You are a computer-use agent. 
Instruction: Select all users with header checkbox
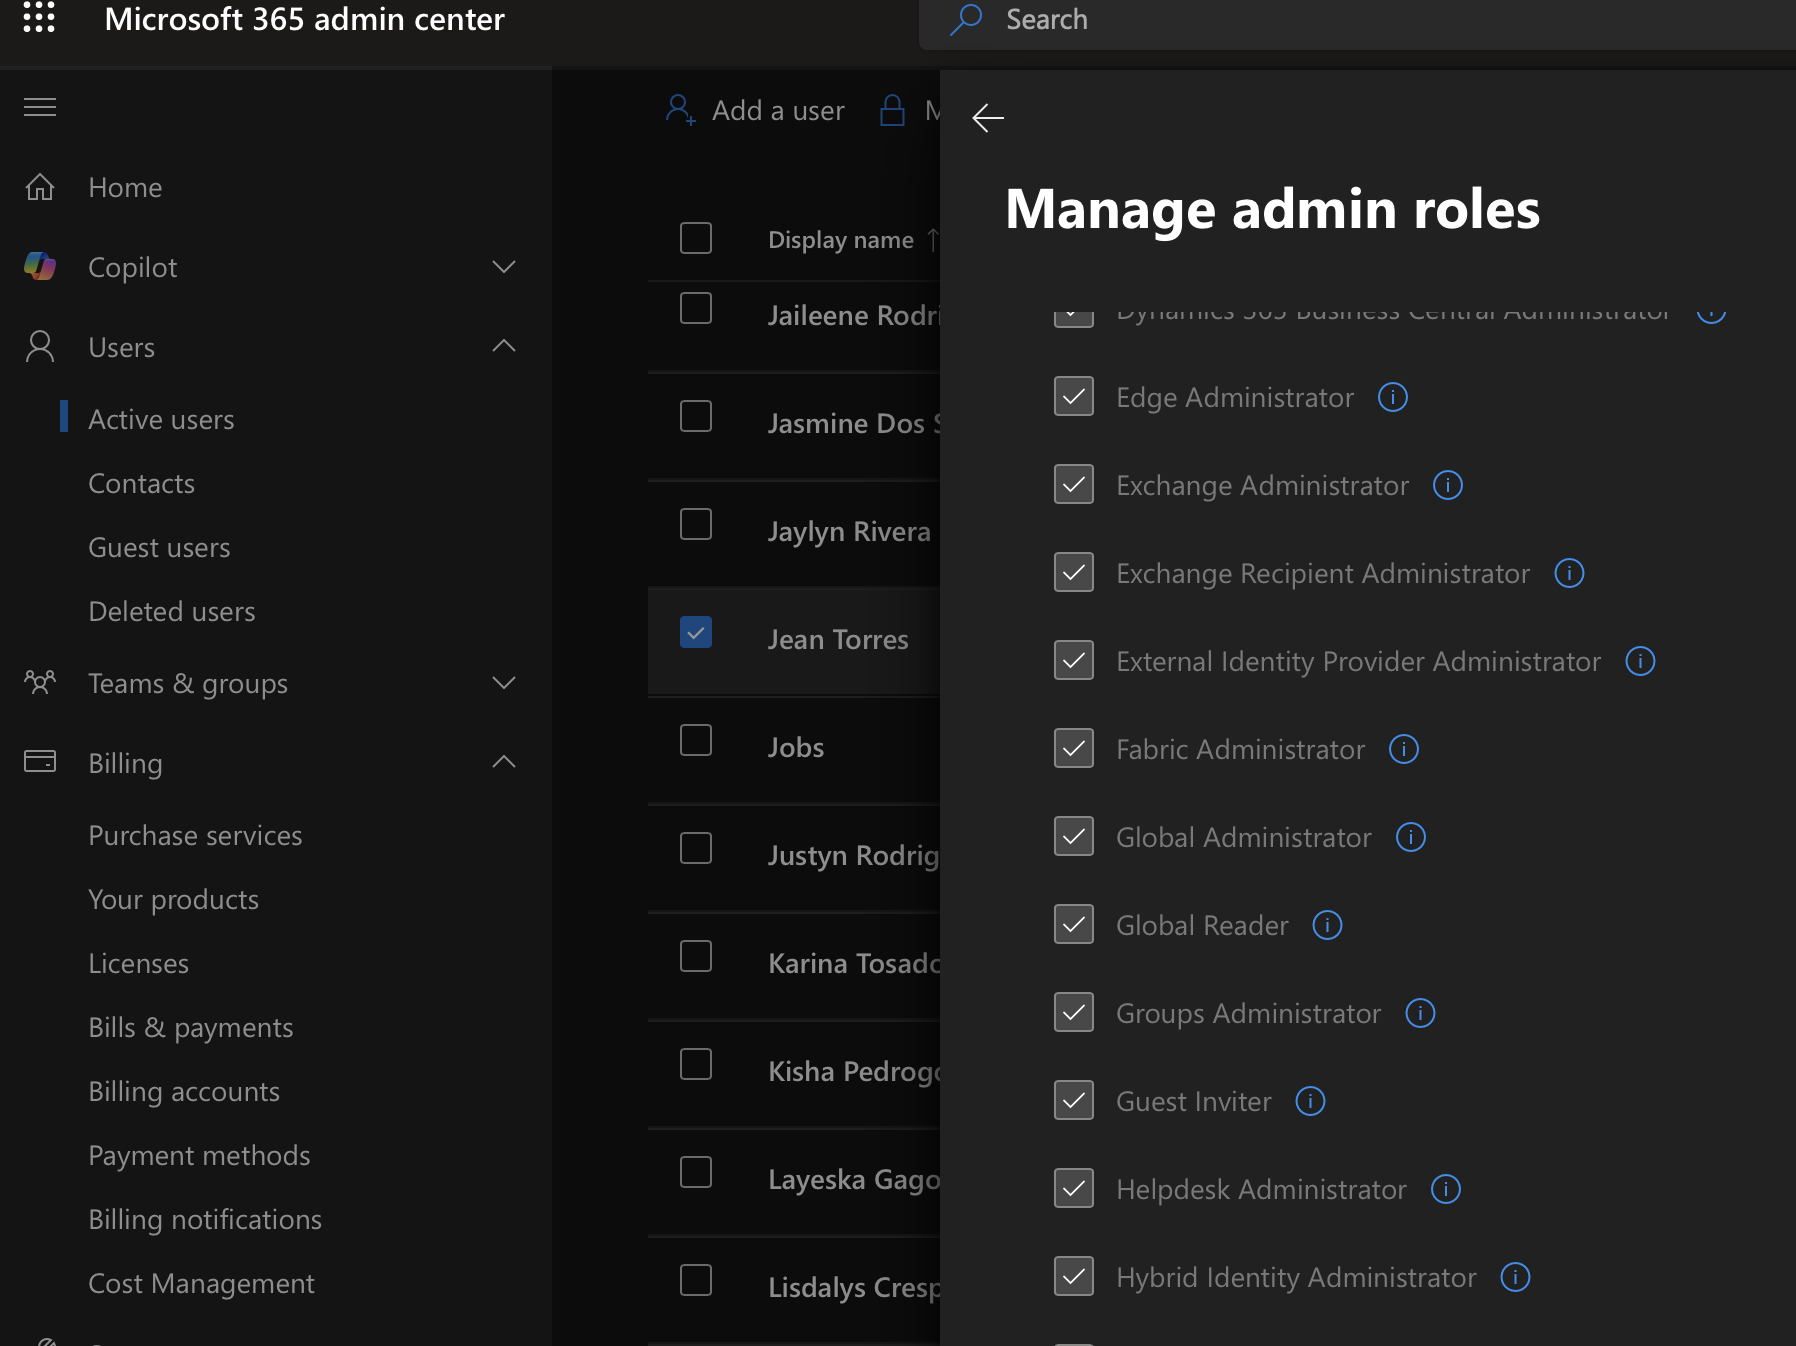click(696, 238)
